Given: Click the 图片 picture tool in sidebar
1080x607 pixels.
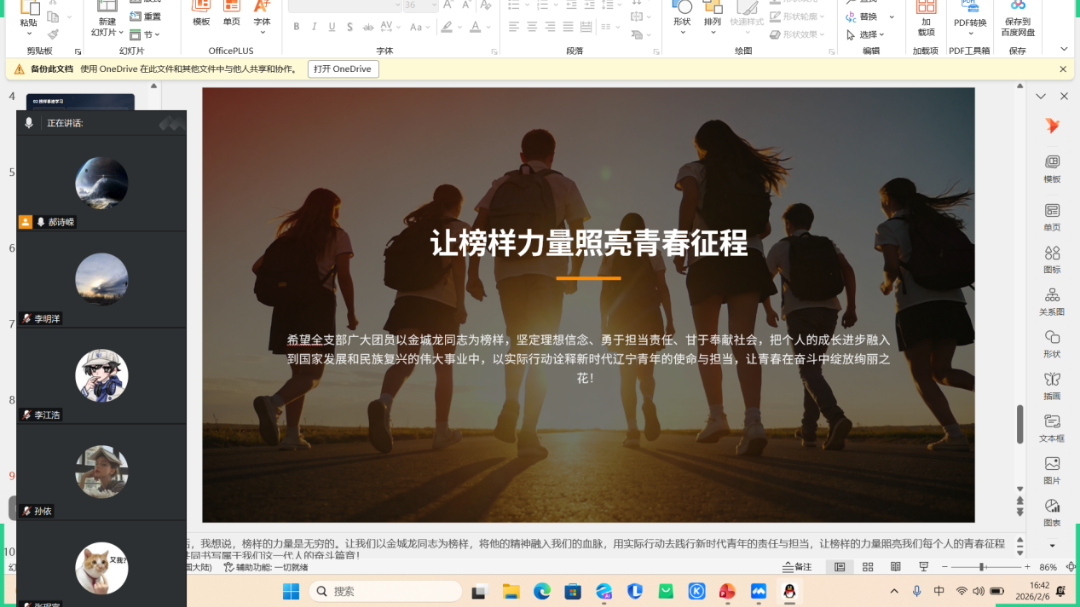Looking at the screenshot, I should point(1051,469).
